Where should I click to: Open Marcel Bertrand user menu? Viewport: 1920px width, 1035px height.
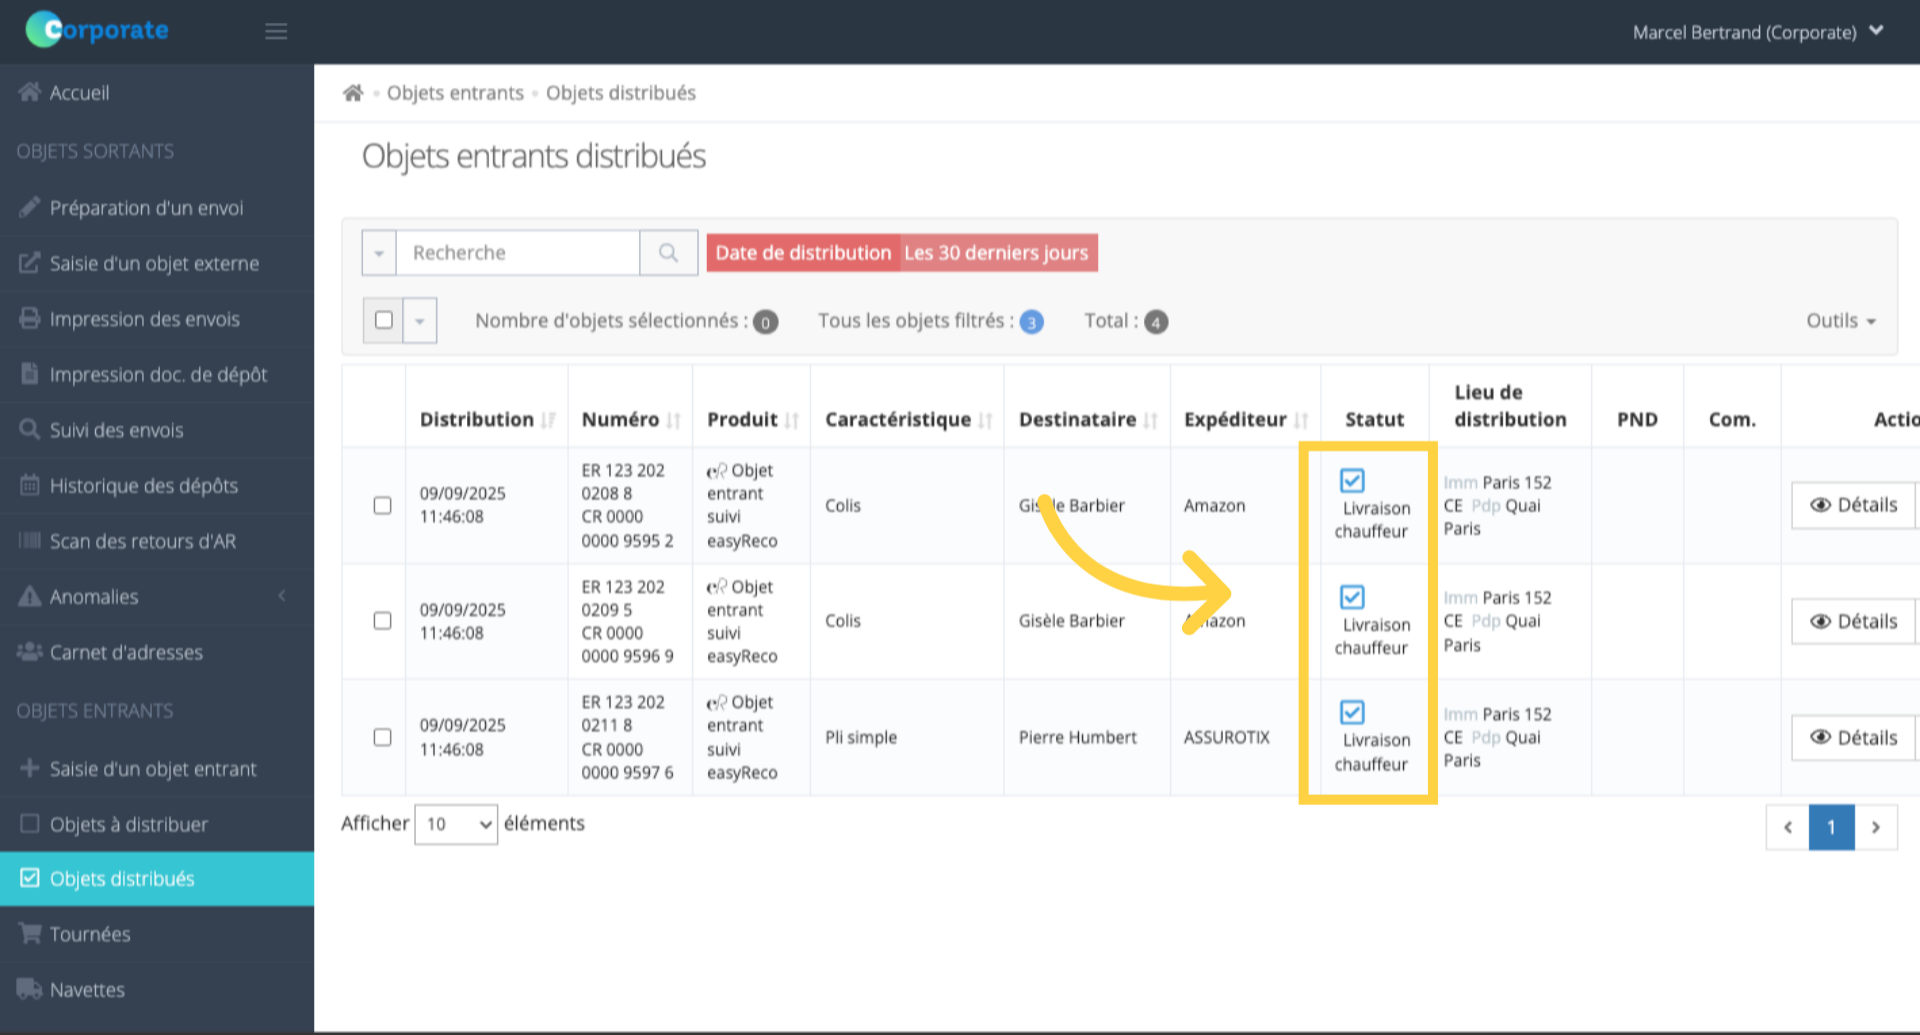1758,32
